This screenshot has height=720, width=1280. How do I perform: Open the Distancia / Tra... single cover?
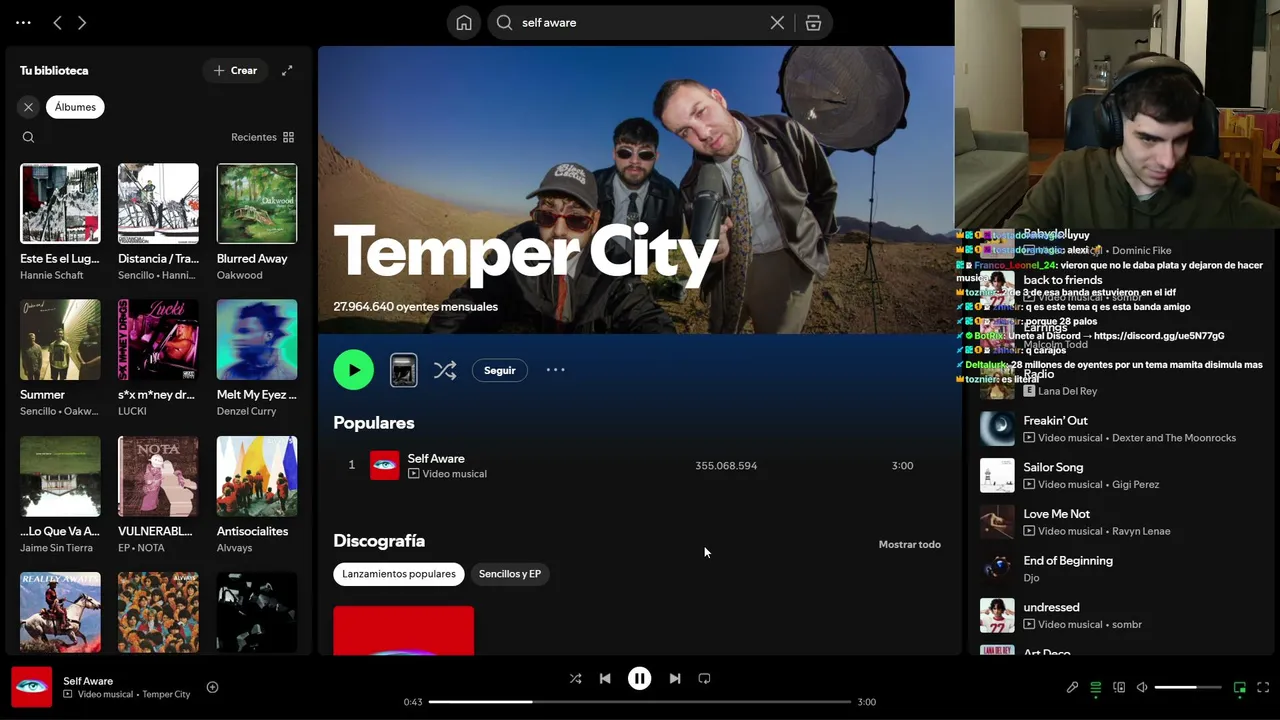coord(158,204)
